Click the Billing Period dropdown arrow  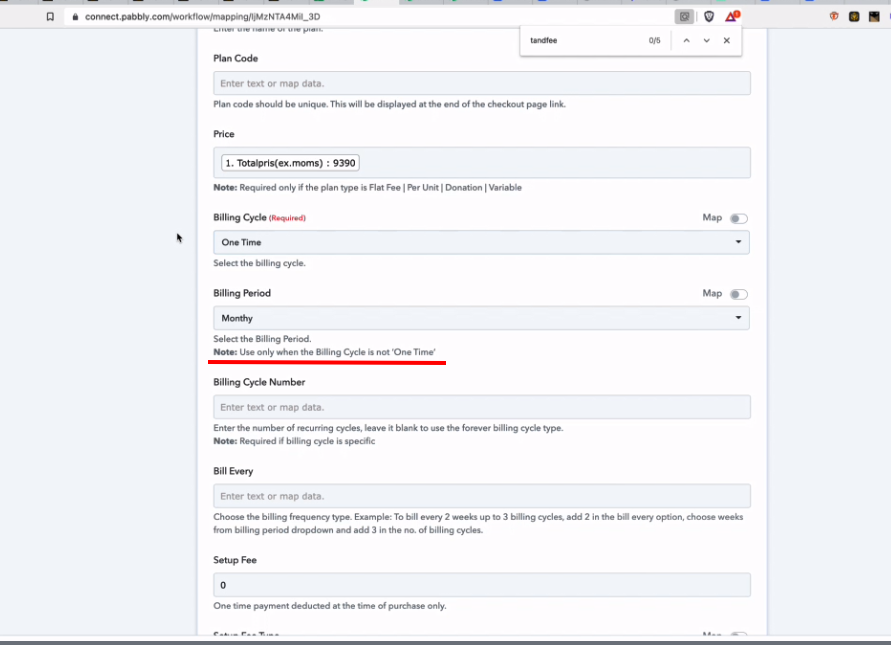tap(739, 318)
